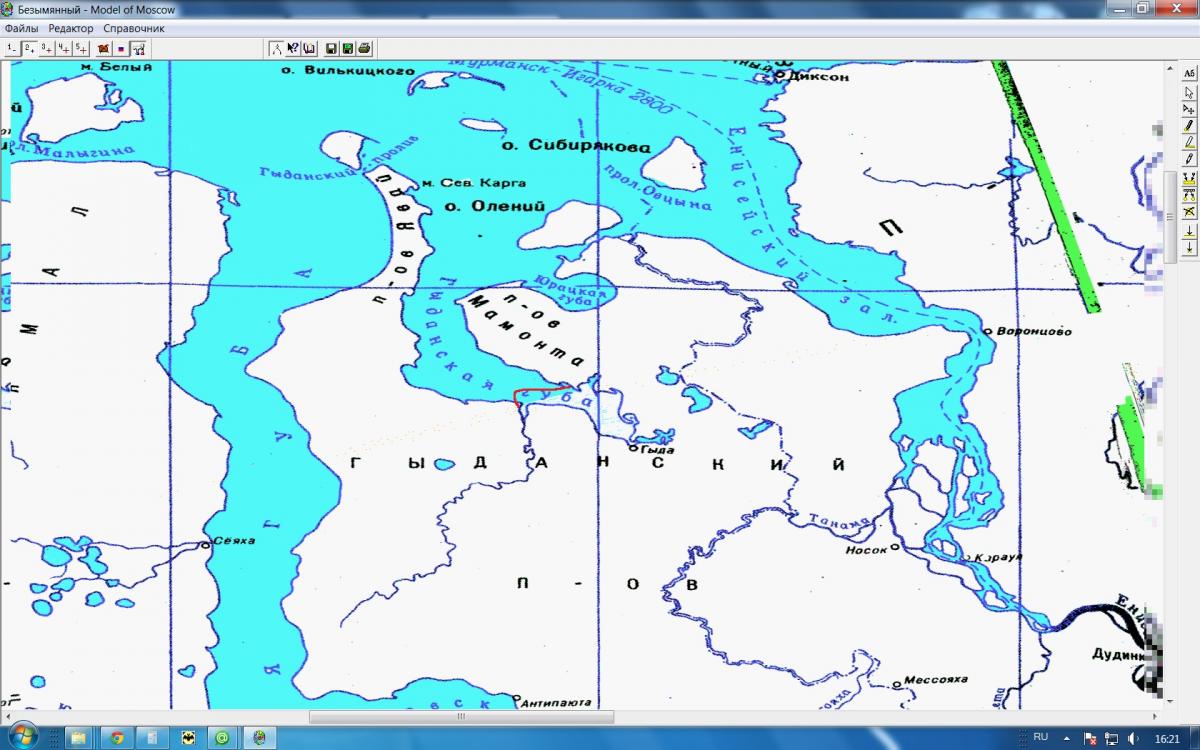1200x750 pixels.
Task: Toggle scale level 5 button
Action: [80, 48]
